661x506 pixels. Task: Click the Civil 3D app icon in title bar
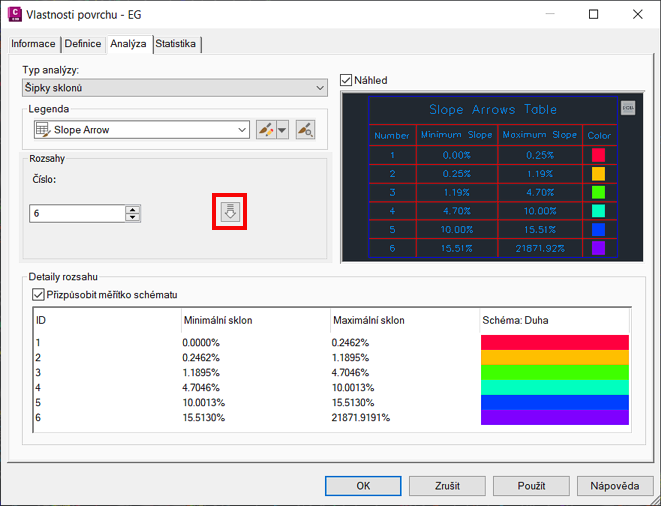tap(16, 15)
